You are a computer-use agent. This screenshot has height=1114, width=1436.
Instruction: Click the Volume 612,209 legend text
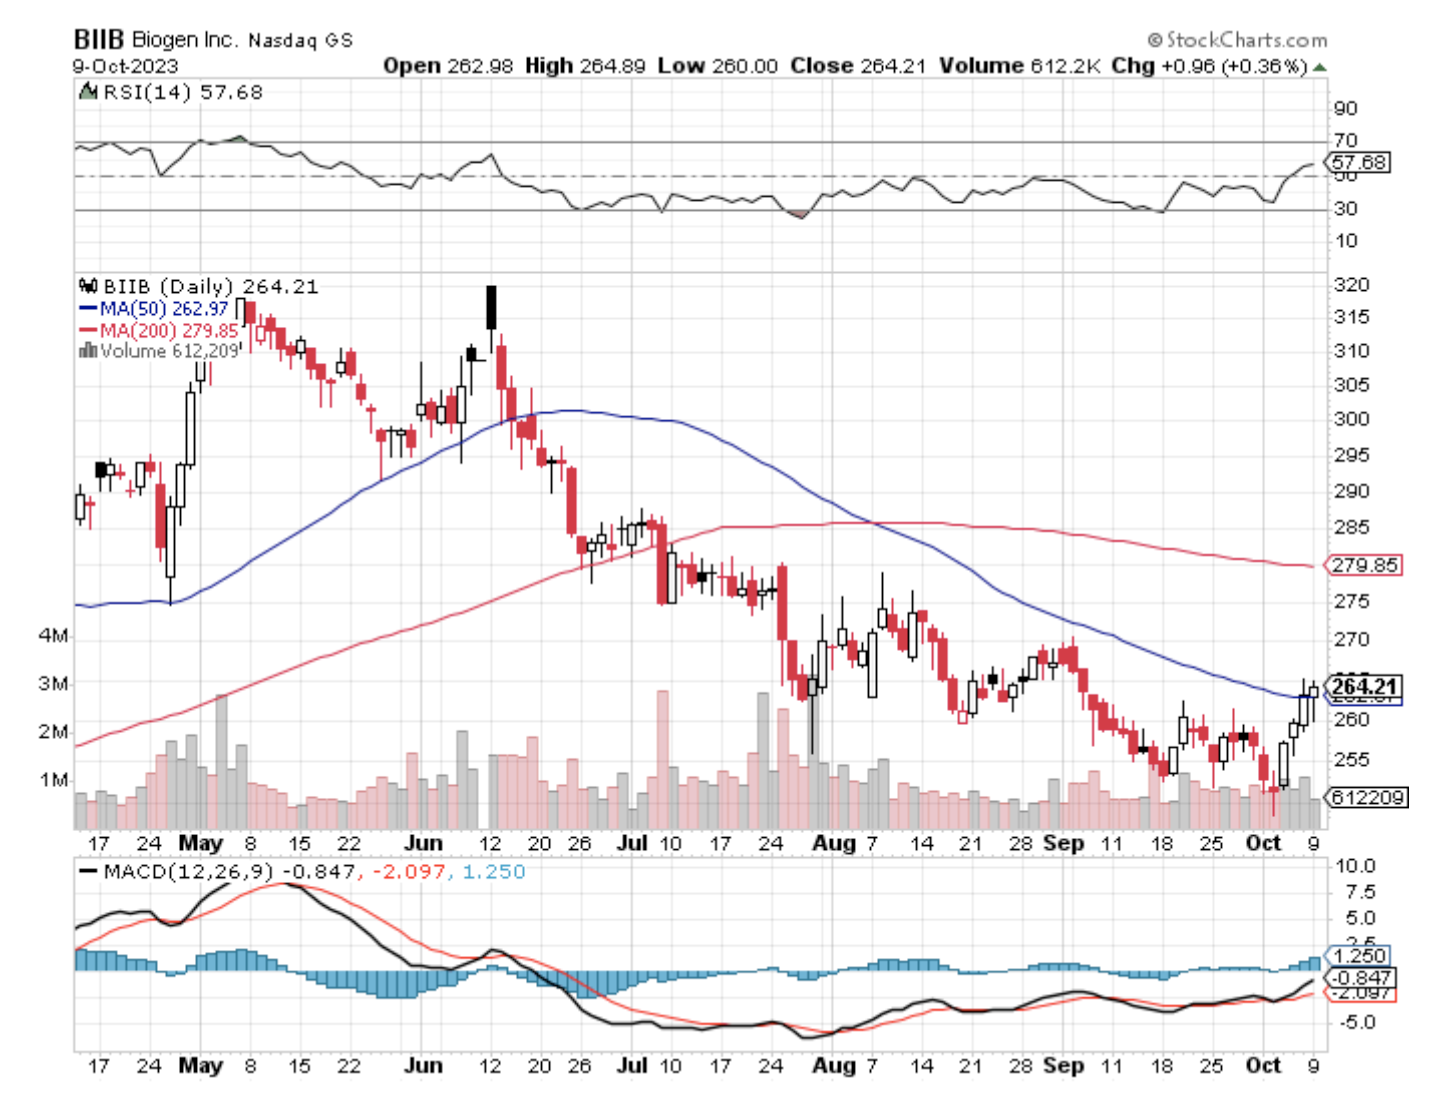(x=170, y=351)
